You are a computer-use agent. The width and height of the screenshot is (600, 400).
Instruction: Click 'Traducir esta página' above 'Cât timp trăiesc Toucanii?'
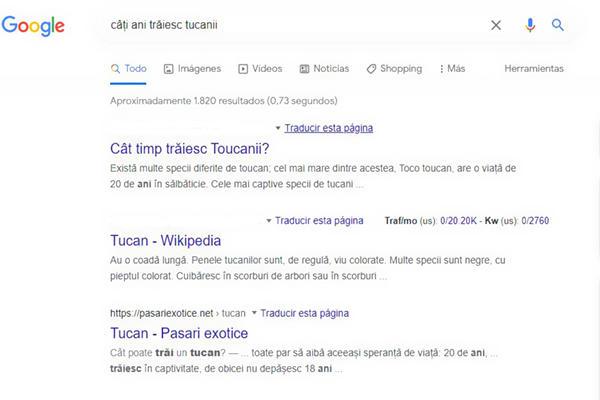[329, 128]
